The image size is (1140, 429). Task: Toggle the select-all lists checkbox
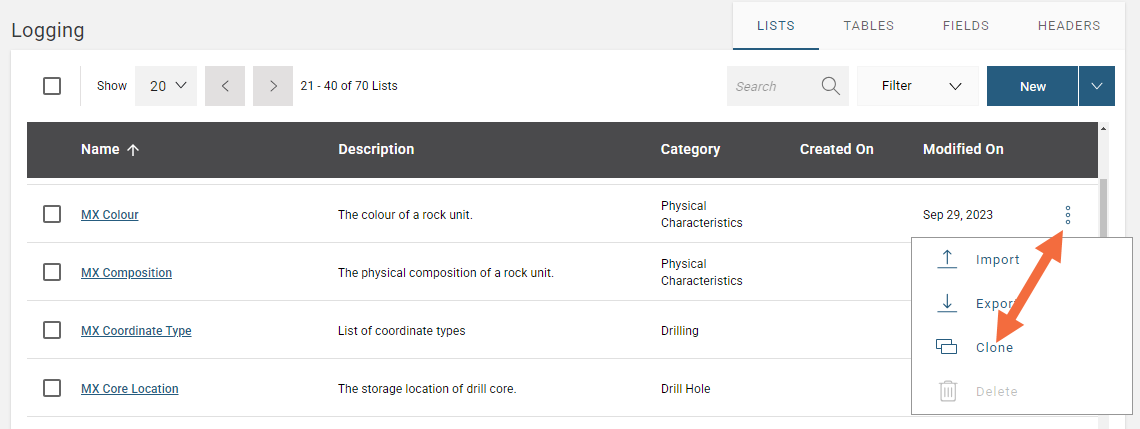pyautogui.click(x=52, y=86)
